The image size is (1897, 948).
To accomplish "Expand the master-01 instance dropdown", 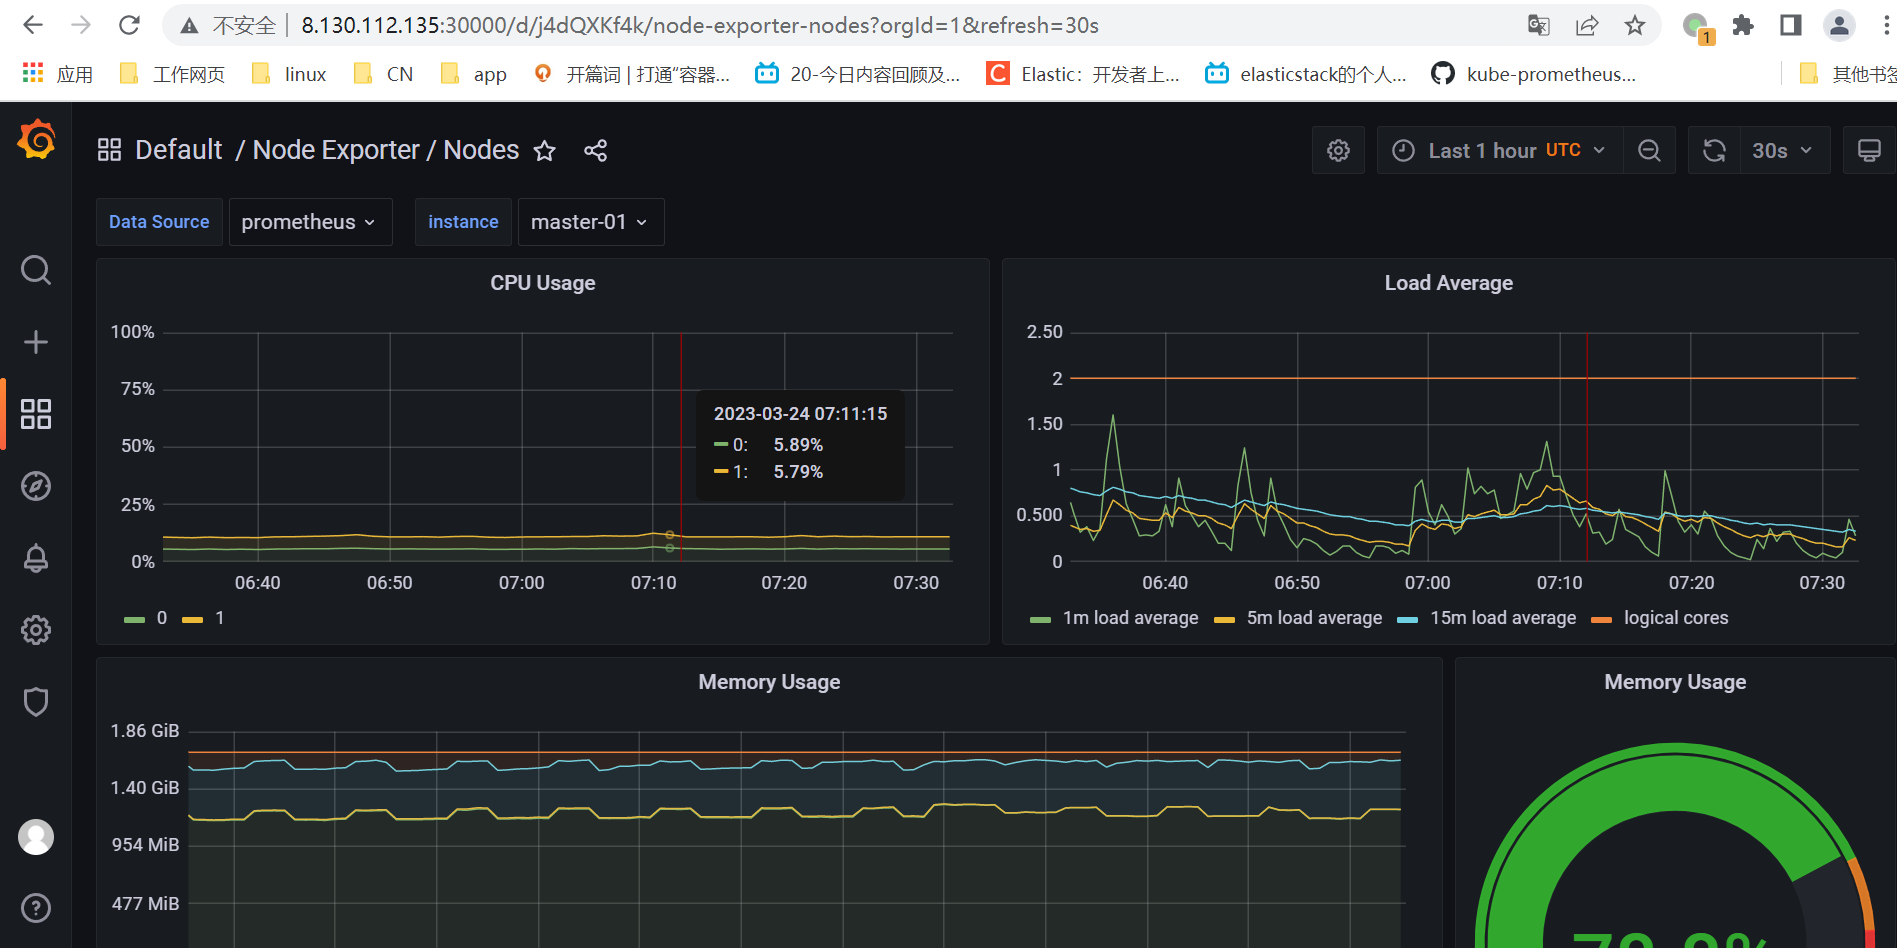I will pos(590,222).
